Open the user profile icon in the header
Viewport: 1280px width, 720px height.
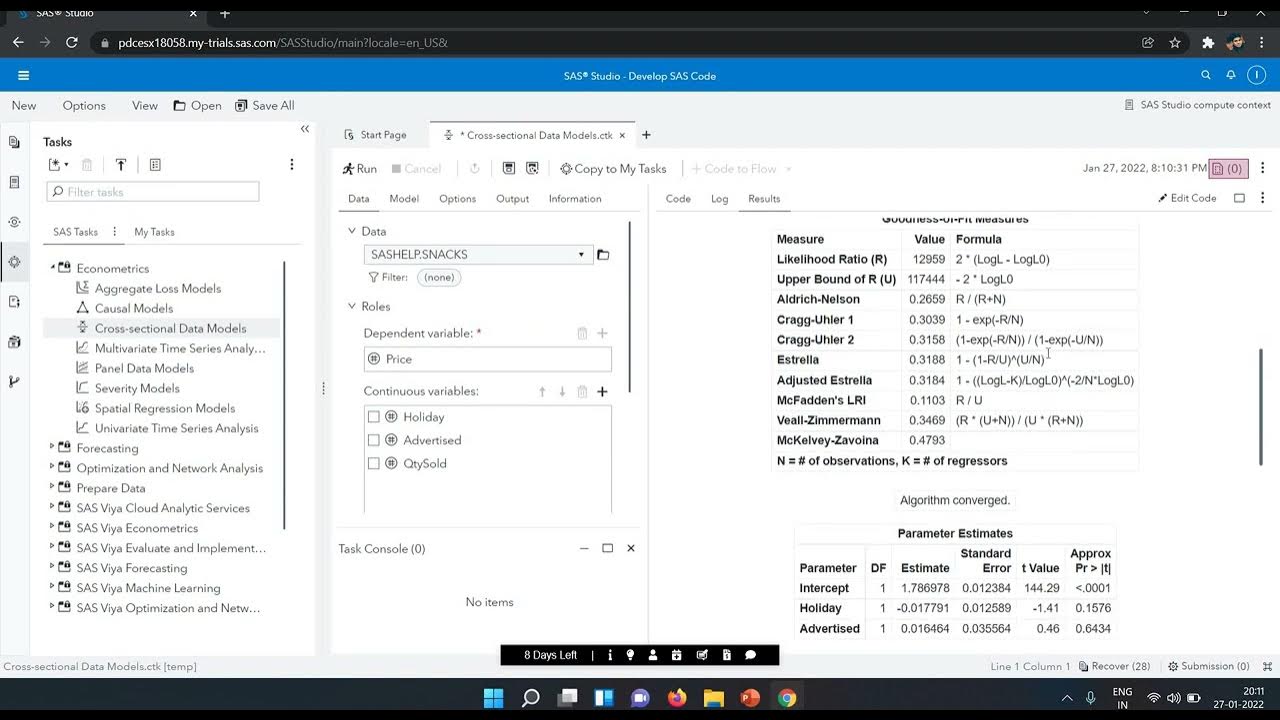1256,75
